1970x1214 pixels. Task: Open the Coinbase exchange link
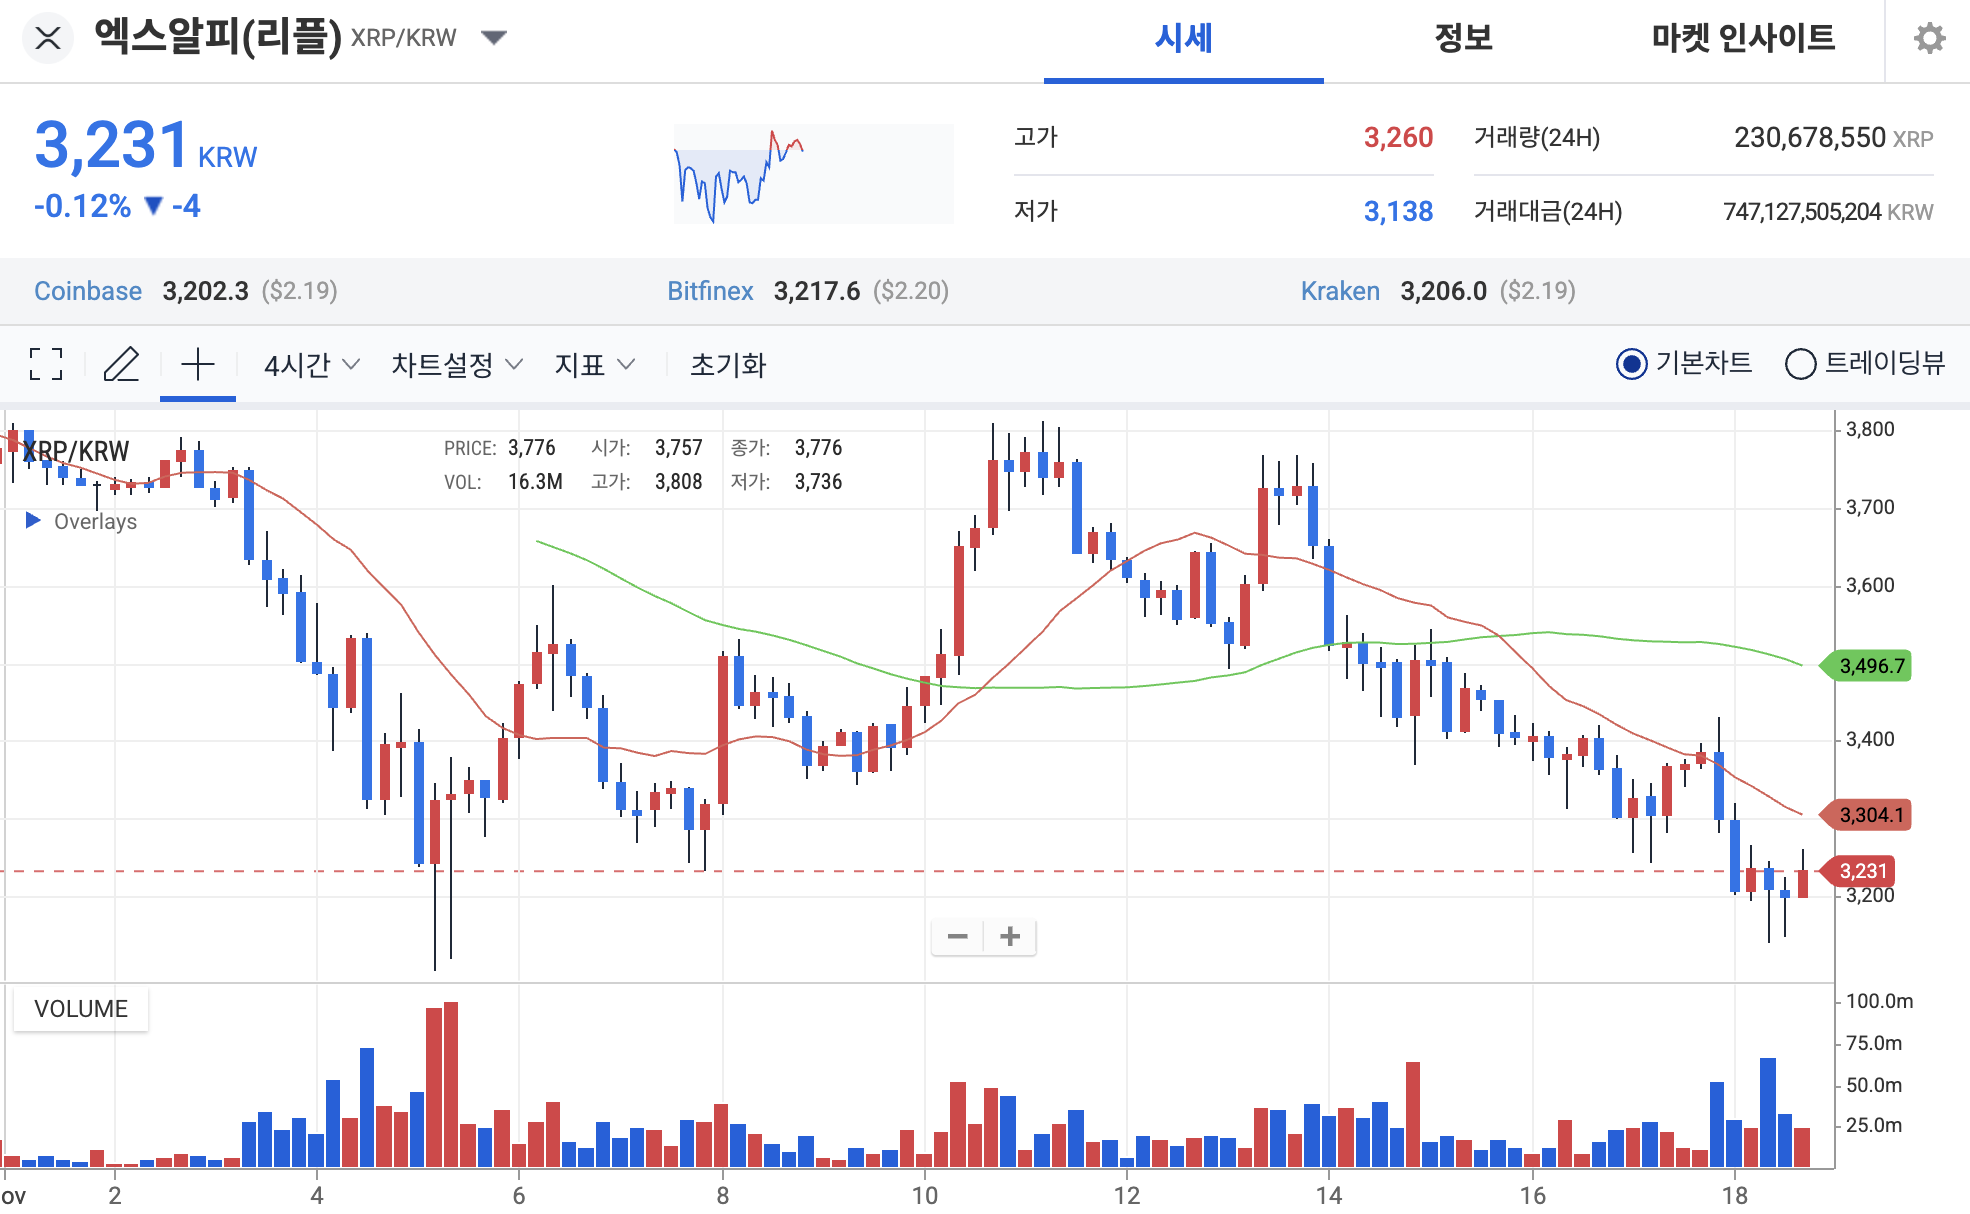pos(88,291)
